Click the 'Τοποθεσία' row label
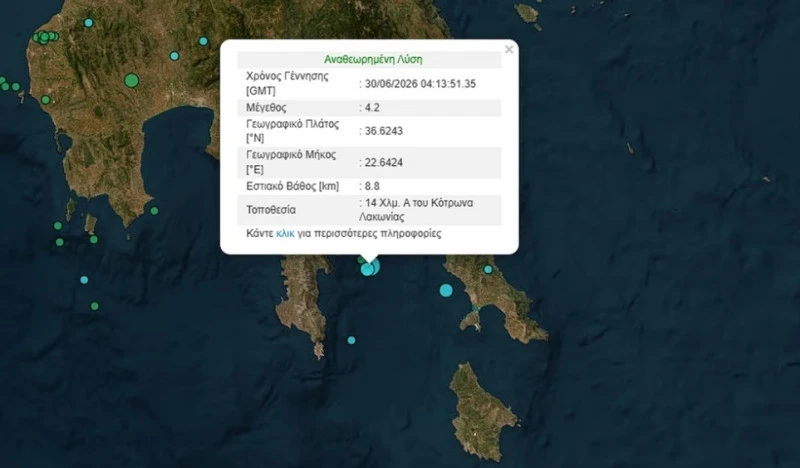Screen dimensions: 800x468 (271, 210)
